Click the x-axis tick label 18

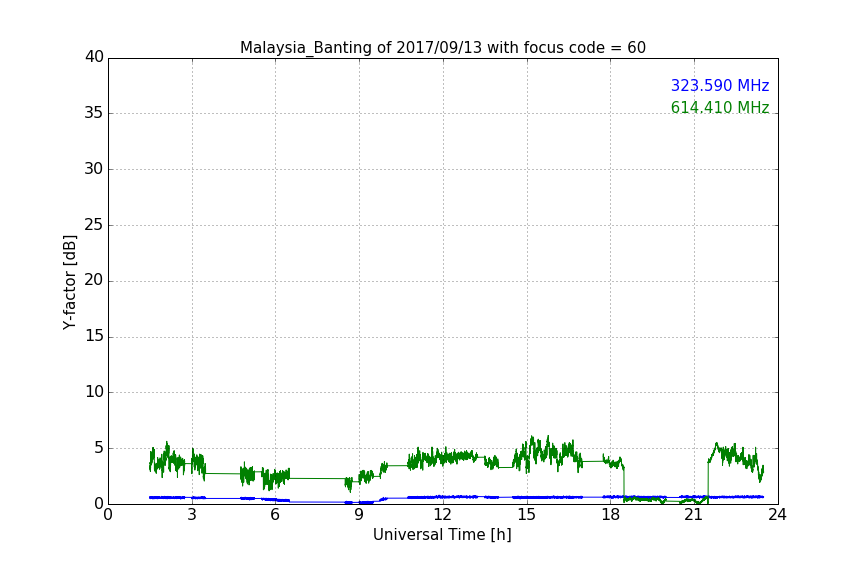pos(610,515)
